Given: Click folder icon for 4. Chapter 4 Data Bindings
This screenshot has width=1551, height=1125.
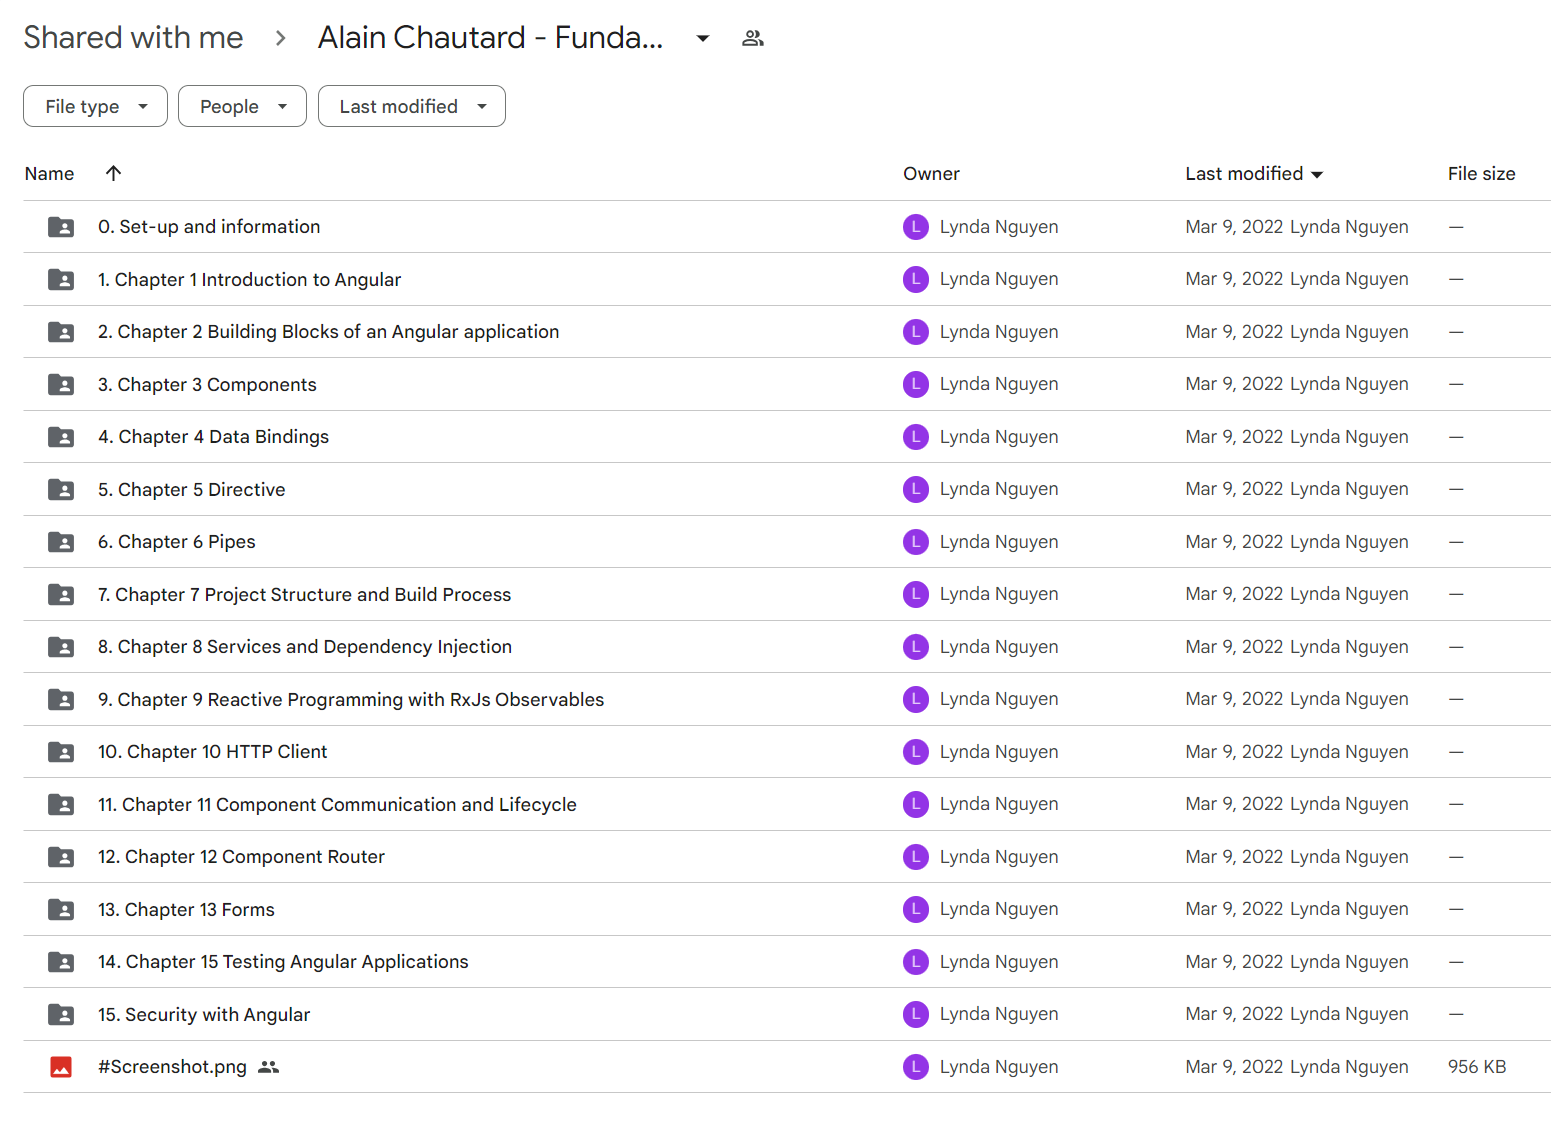Looking at the screenshot, I should tap(61, 437).
